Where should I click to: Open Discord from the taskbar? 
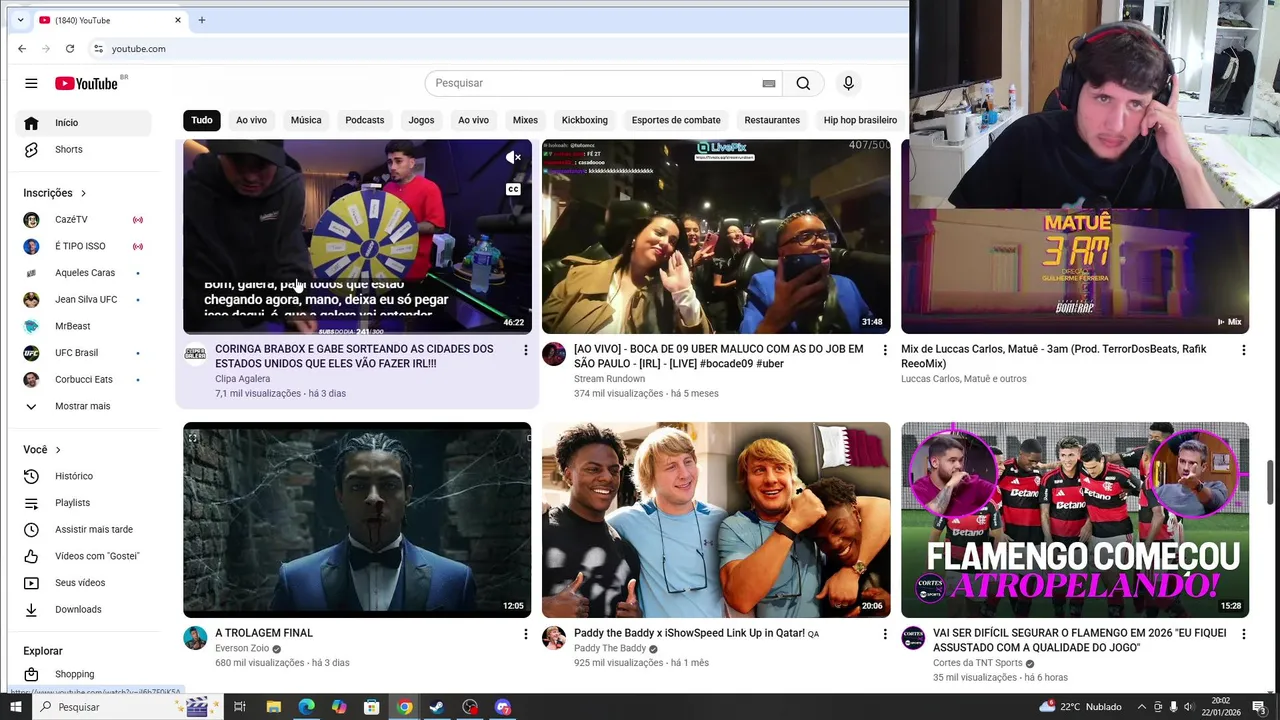pos(503,707)
